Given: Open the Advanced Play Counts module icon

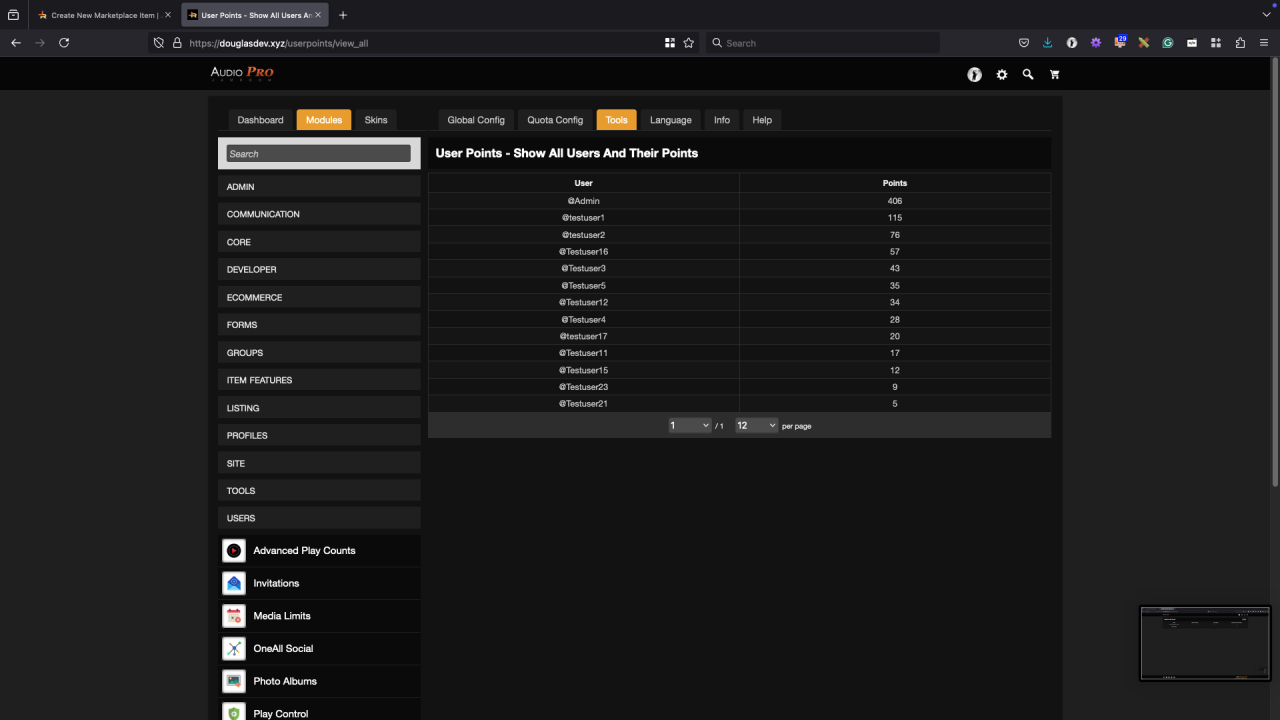Looking at the screenshot, I should click(x=233, y=551).
